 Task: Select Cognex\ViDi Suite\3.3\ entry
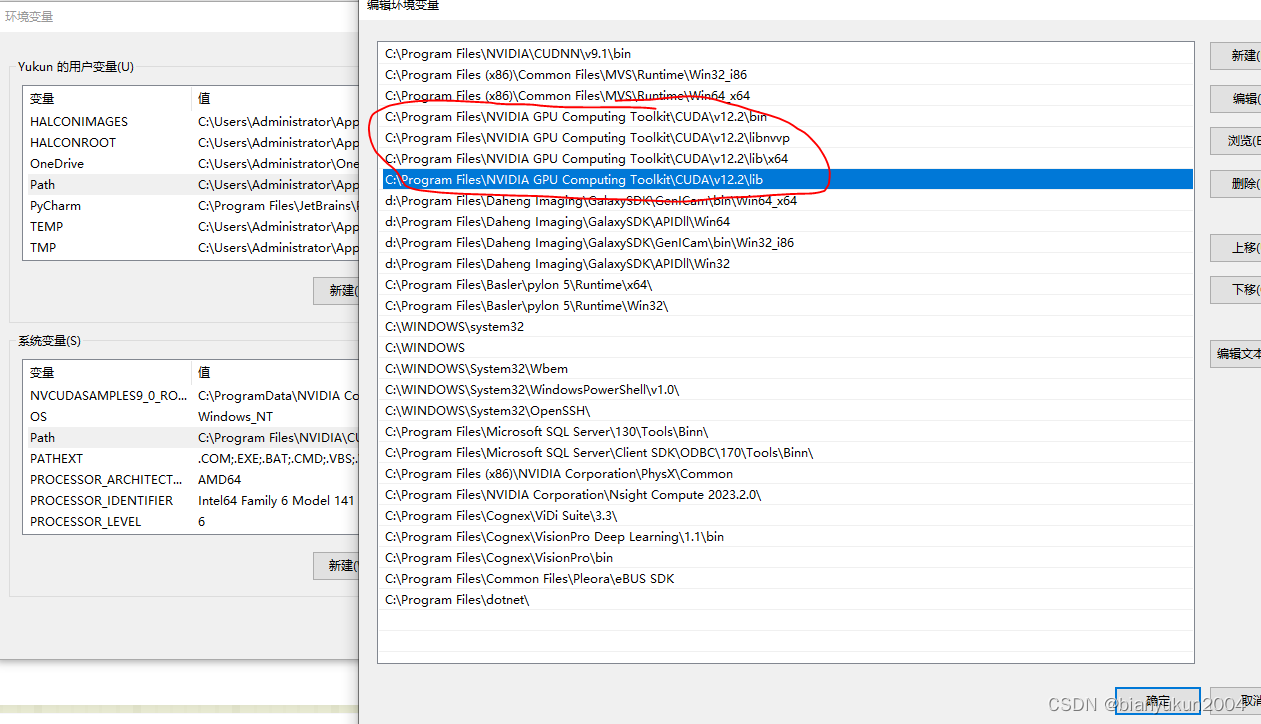[x=786, y=516]
